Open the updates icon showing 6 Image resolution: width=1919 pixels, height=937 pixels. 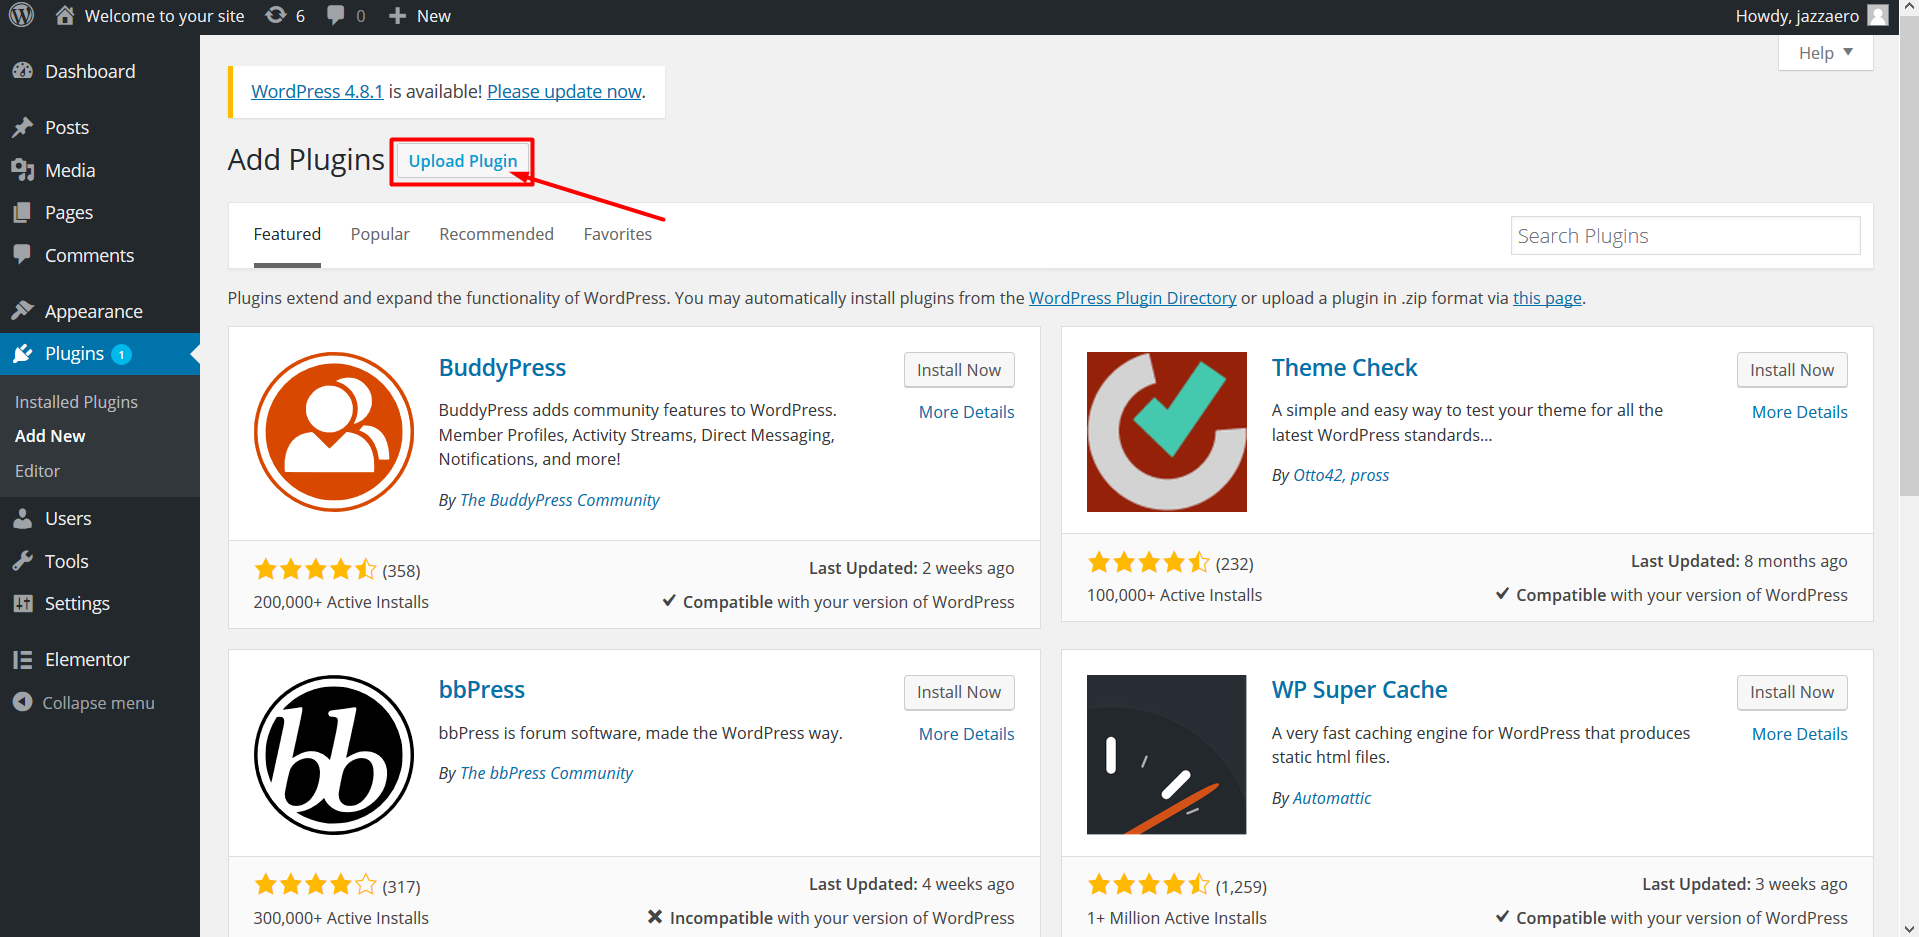tap(285, 16)
